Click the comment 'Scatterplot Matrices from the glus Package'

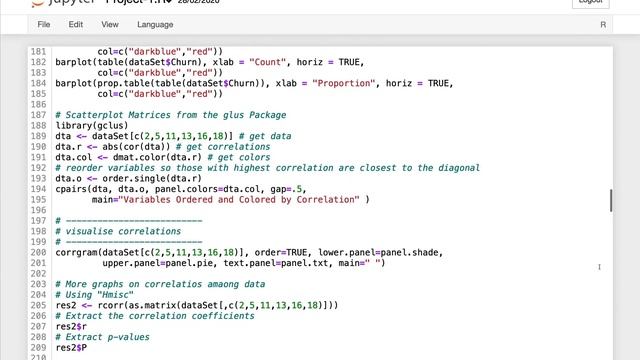(176, 115)
